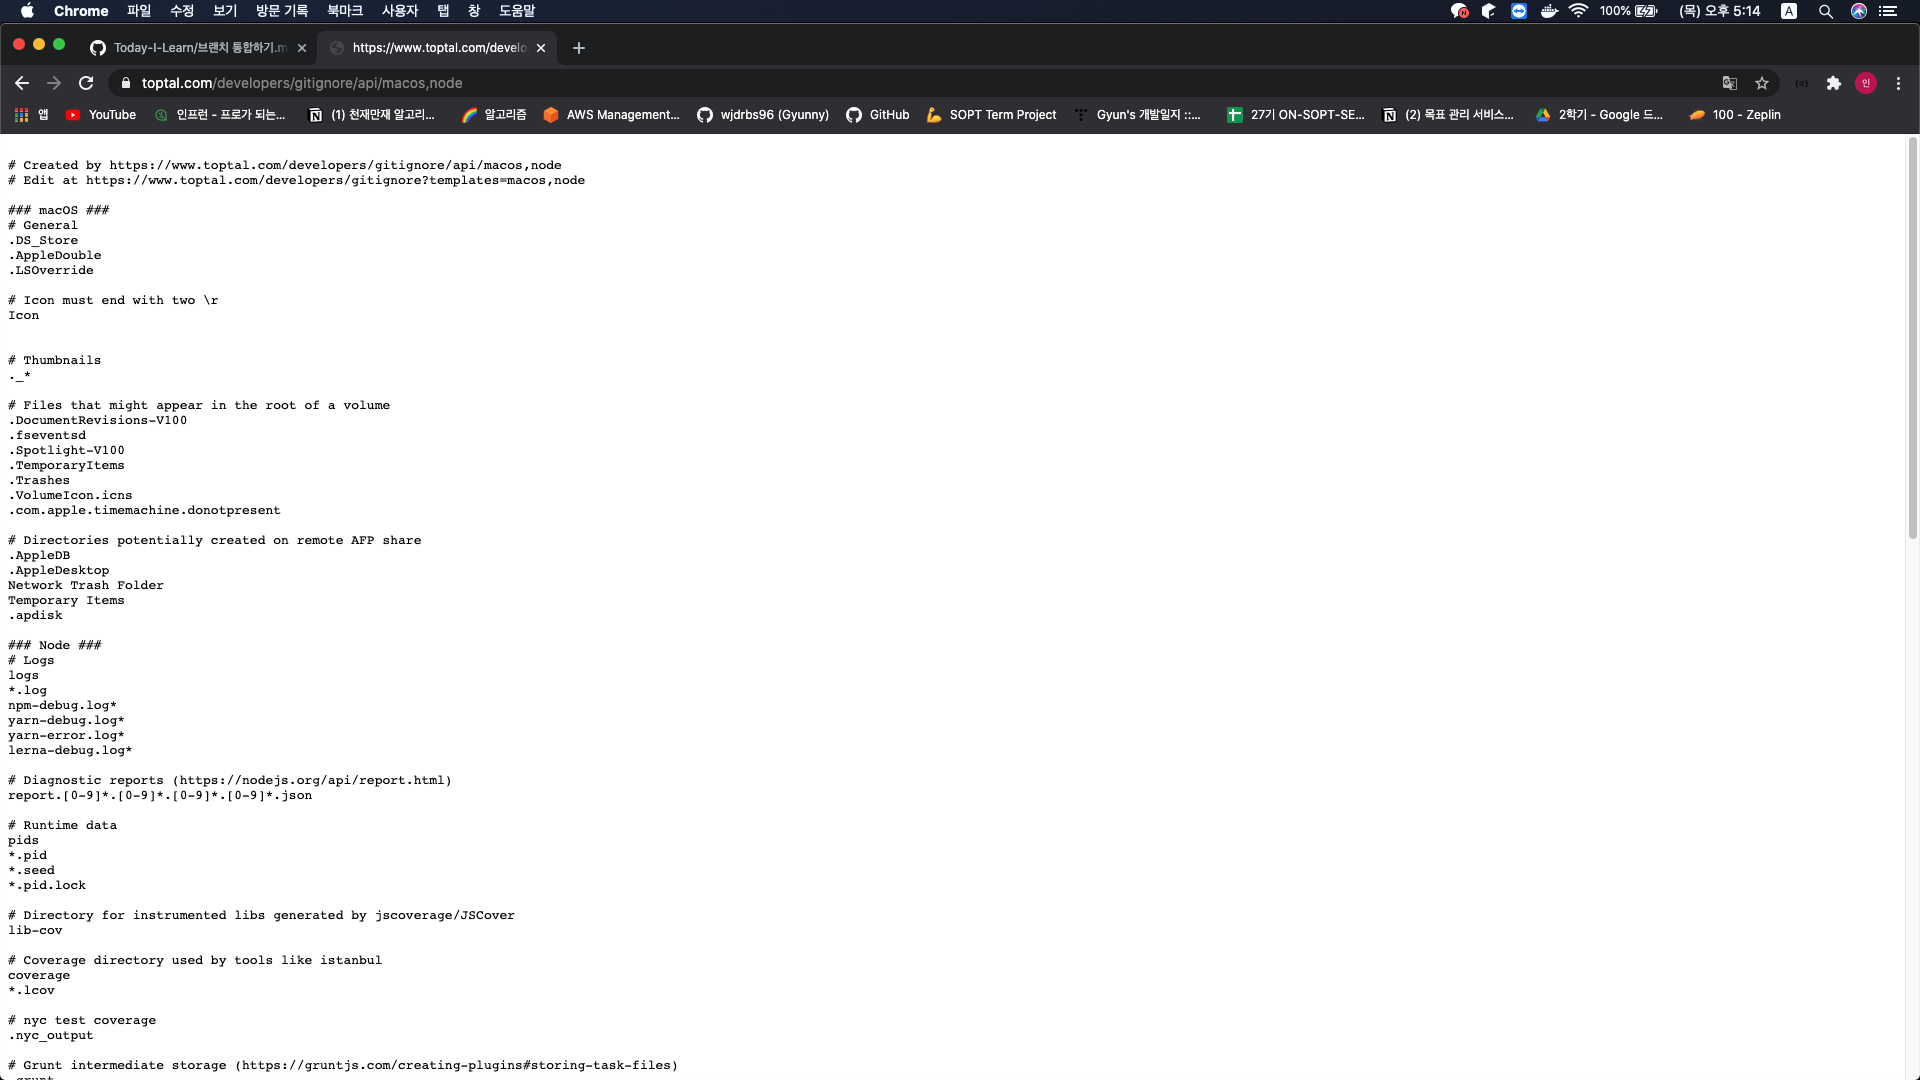
Task: Open the Chrome extensions puzzle icon
Action: tap(1833, 83)
